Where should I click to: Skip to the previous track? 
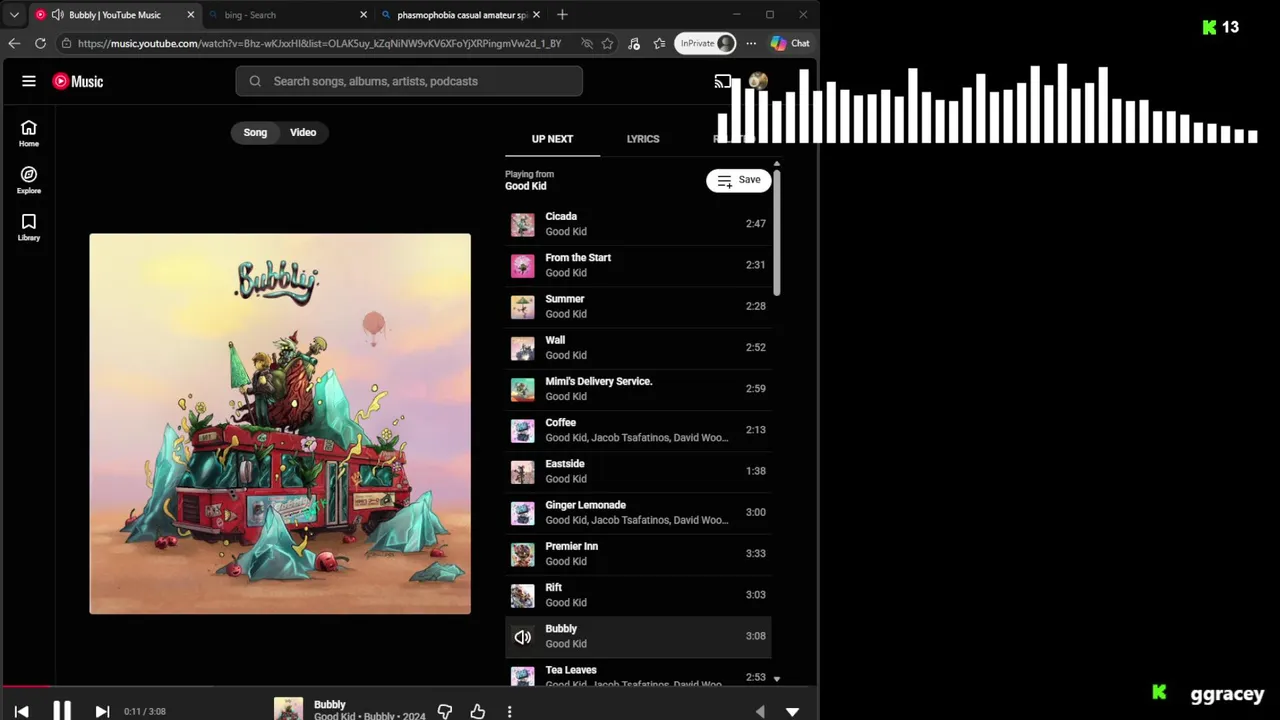pyautogui.click(x=21, y=711)
